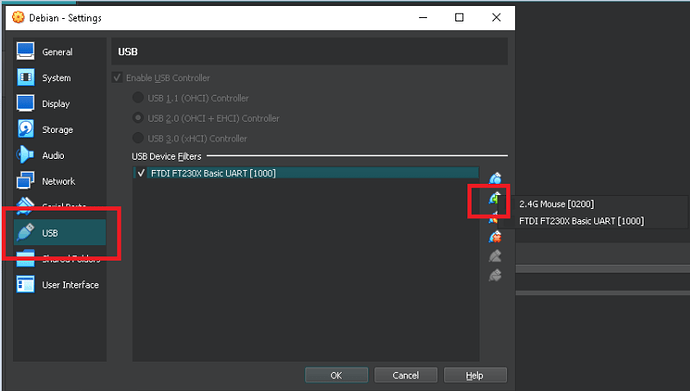Image resolution: width=690 pixels, height=391 pixels.
Task: Uncheck the FTDI FT230X filter checkbox
Action: (x=141, y=173)
